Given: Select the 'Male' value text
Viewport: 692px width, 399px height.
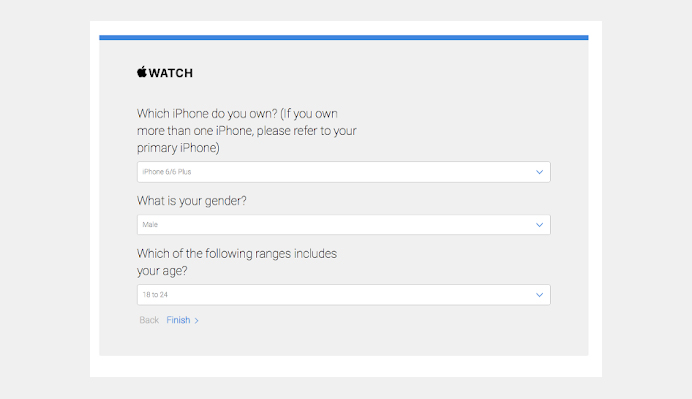Looking at the screenshot, I should pos(150,225).
